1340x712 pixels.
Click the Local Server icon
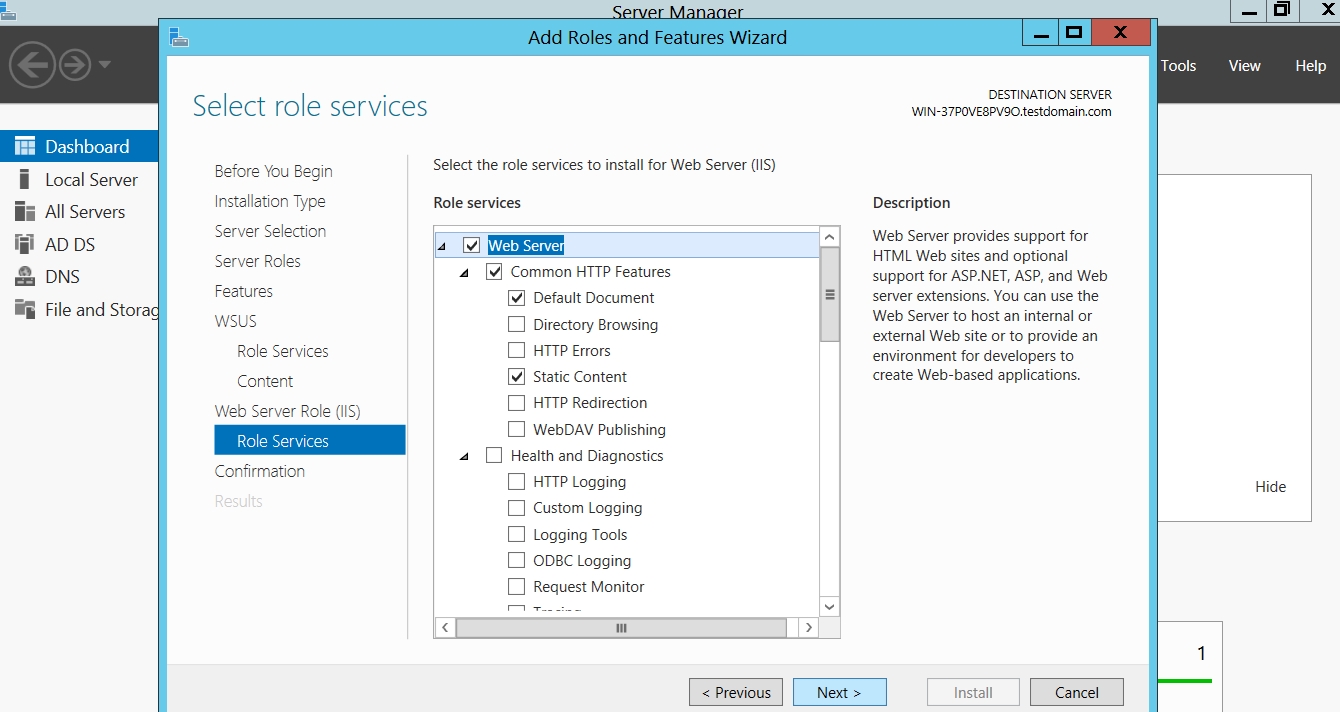[25, 180]
